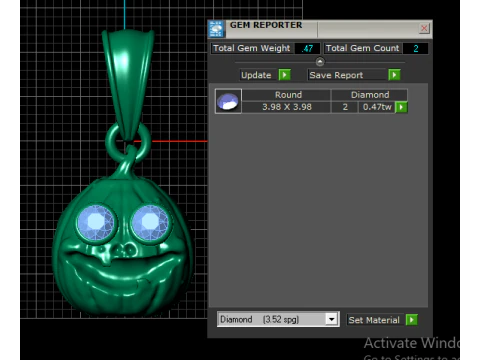Click the Total Gem Weight value .47

click(307, 49)
